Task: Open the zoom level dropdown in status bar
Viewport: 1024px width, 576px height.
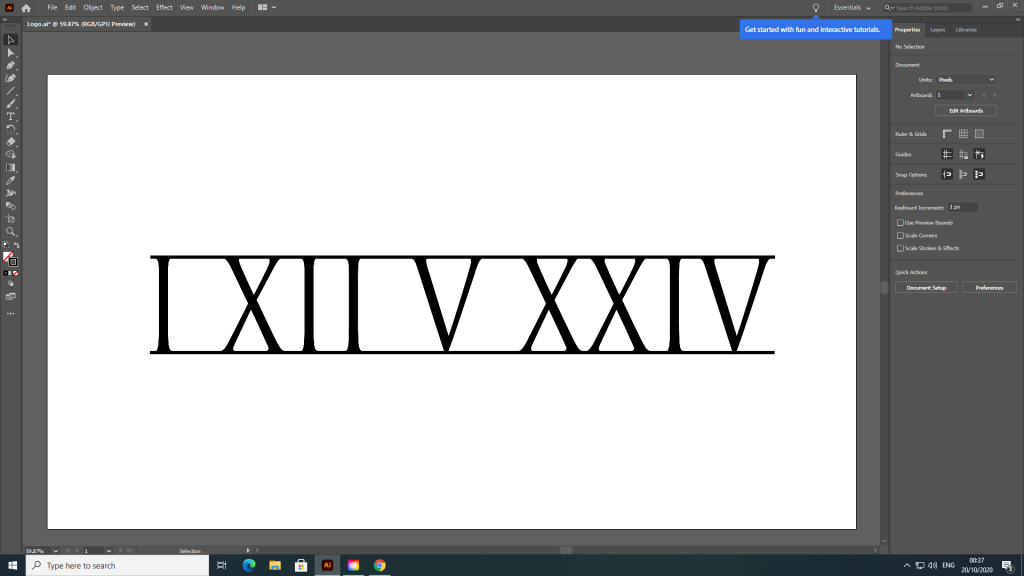Action: pos(55,550)
